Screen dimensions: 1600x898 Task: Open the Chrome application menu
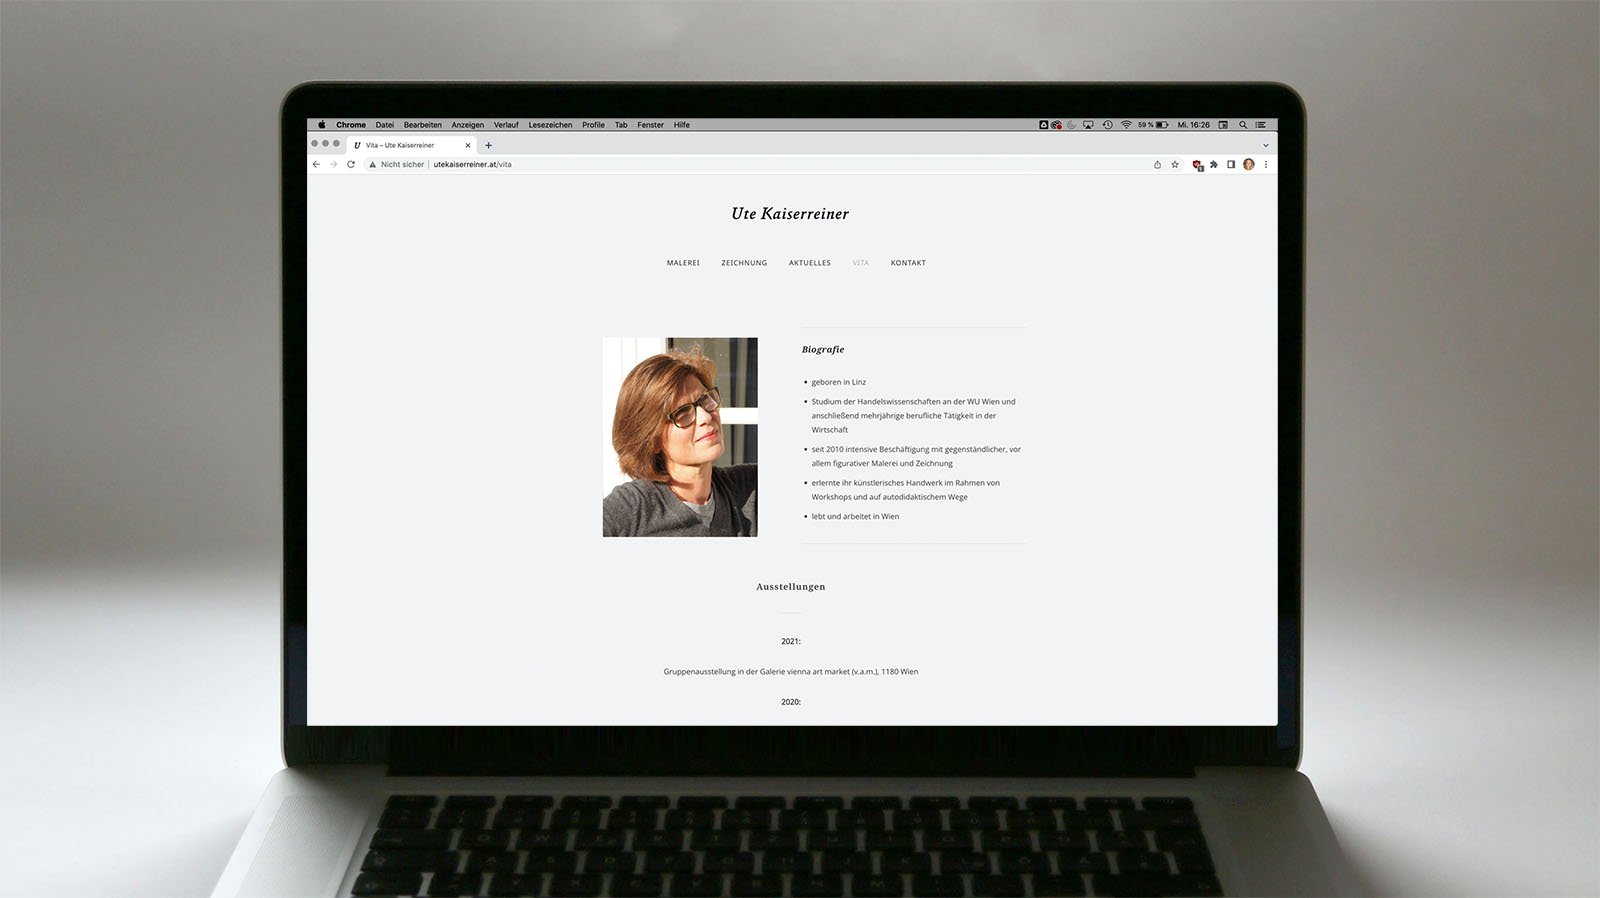(351, 125)
